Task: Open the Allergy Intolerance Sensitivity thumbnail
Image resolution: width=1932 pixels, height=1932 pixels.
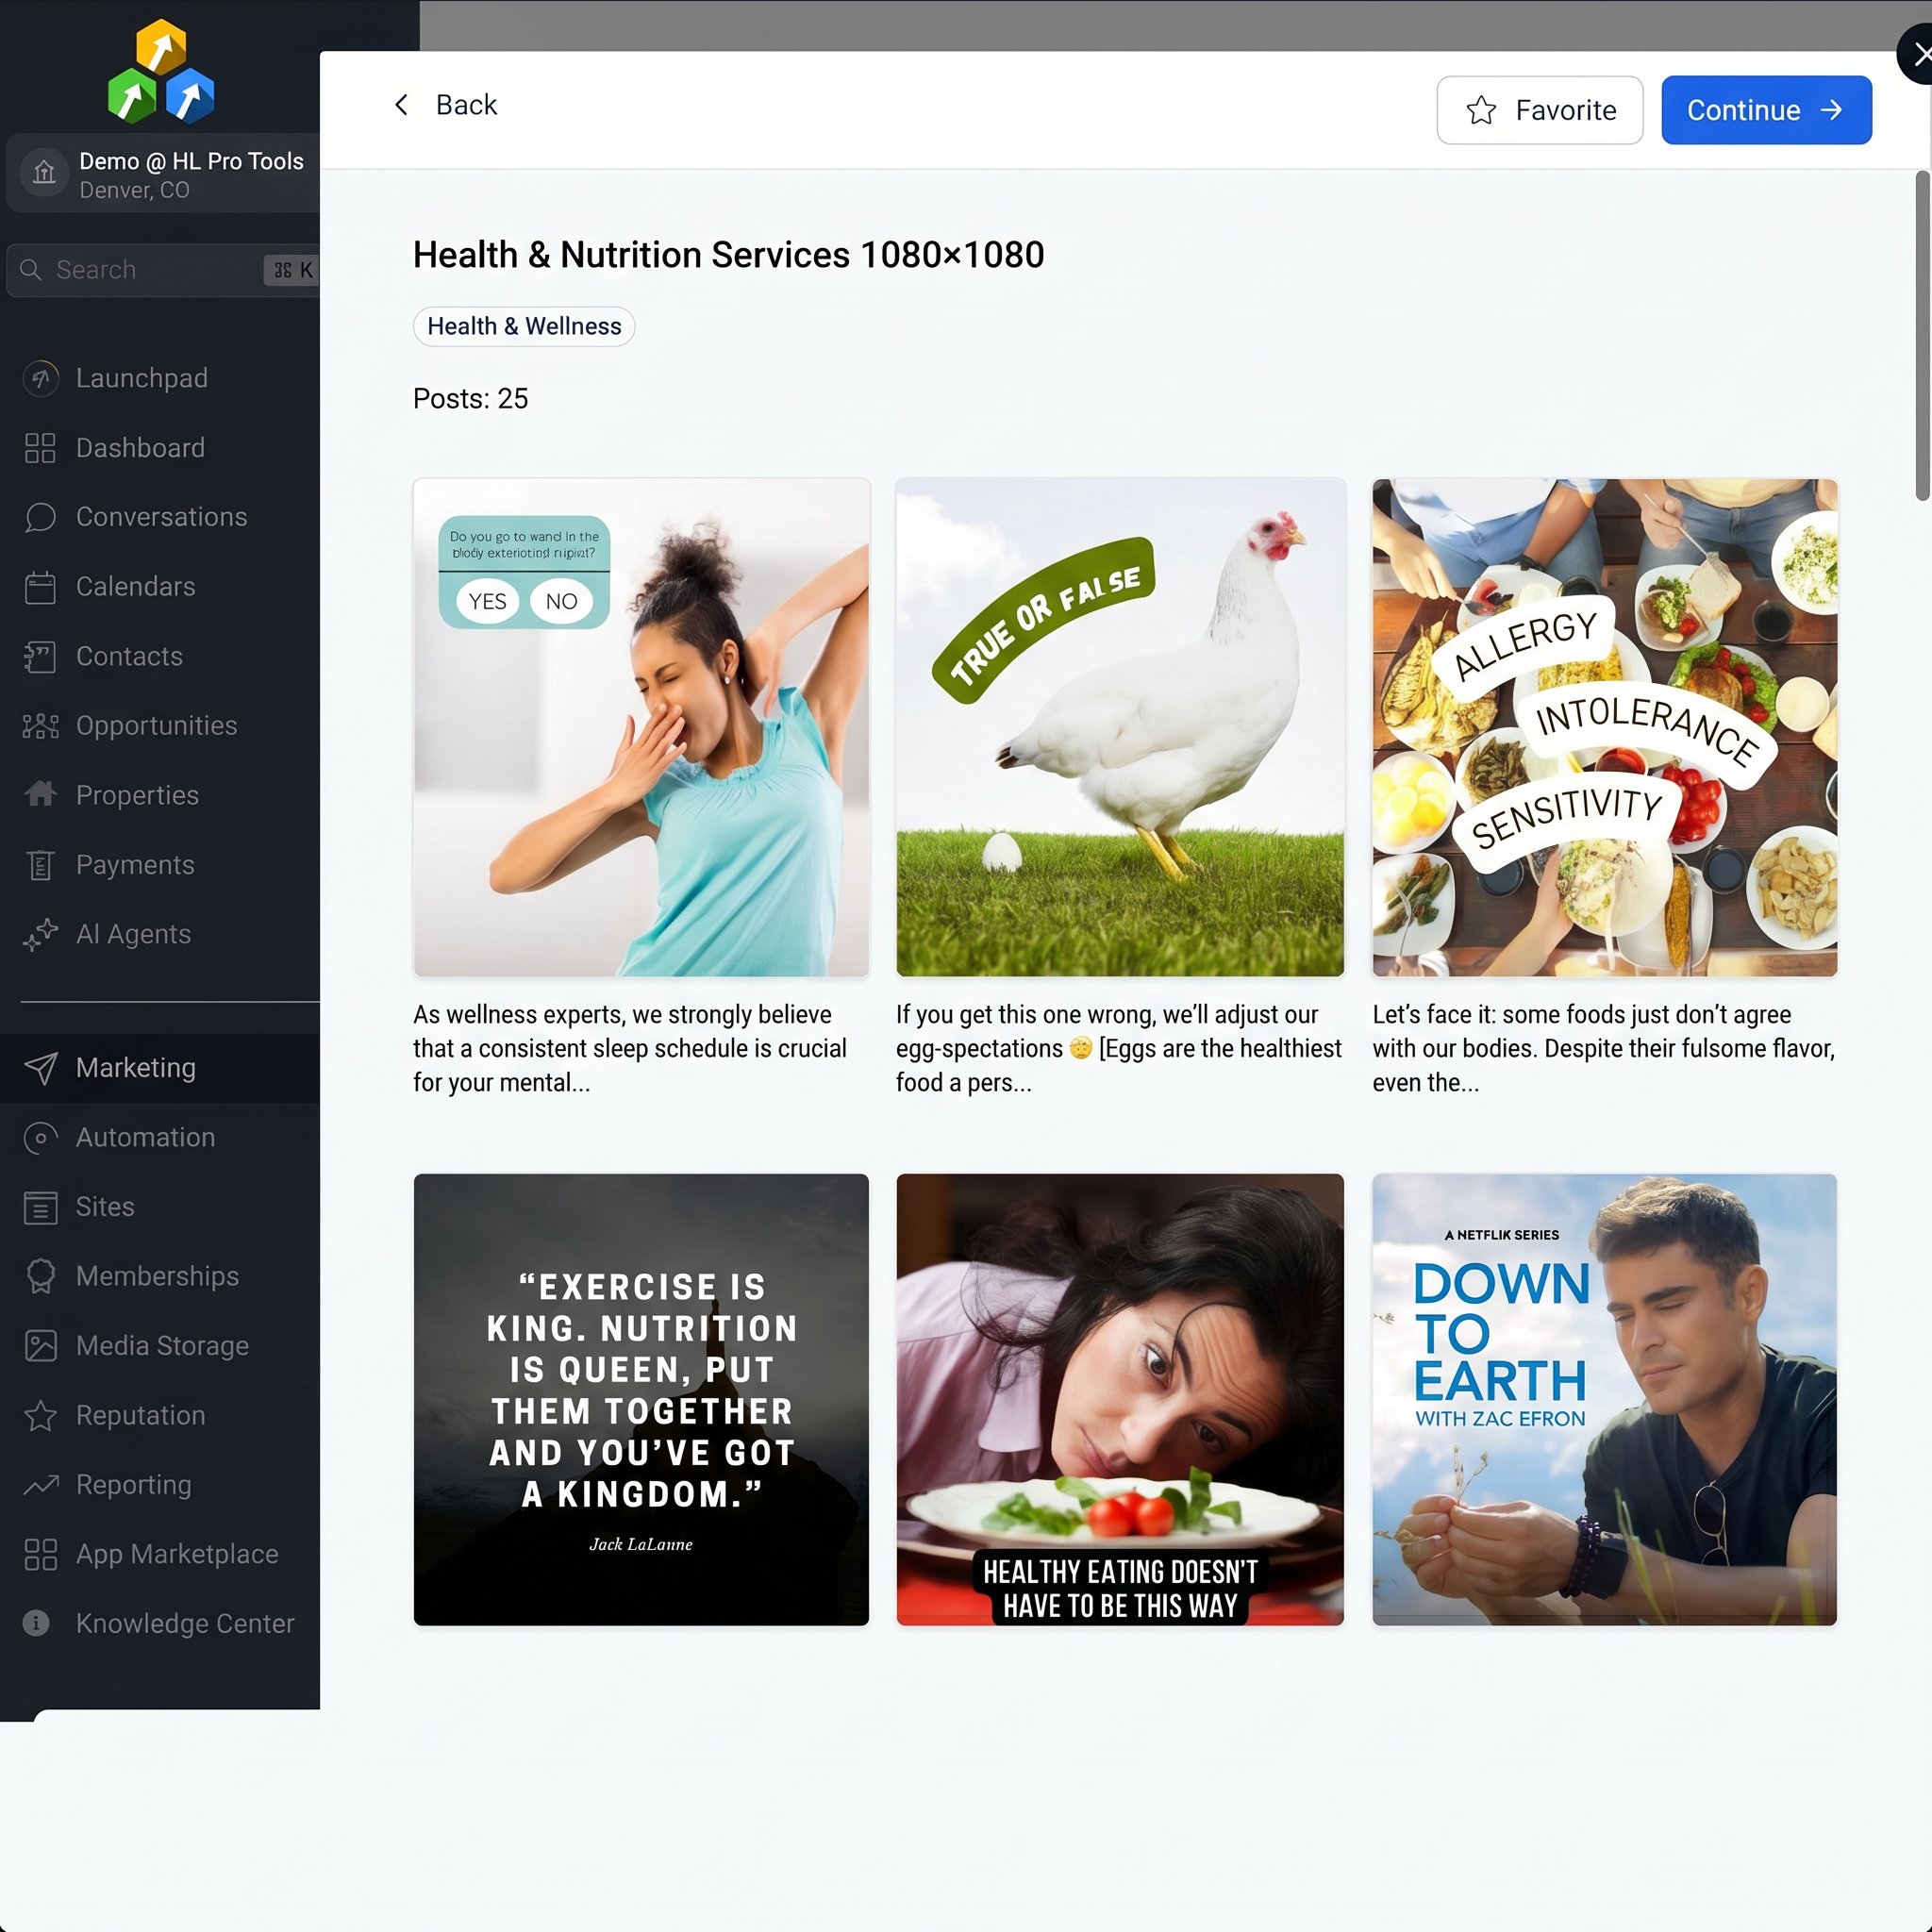Action: click(1605, 728)
